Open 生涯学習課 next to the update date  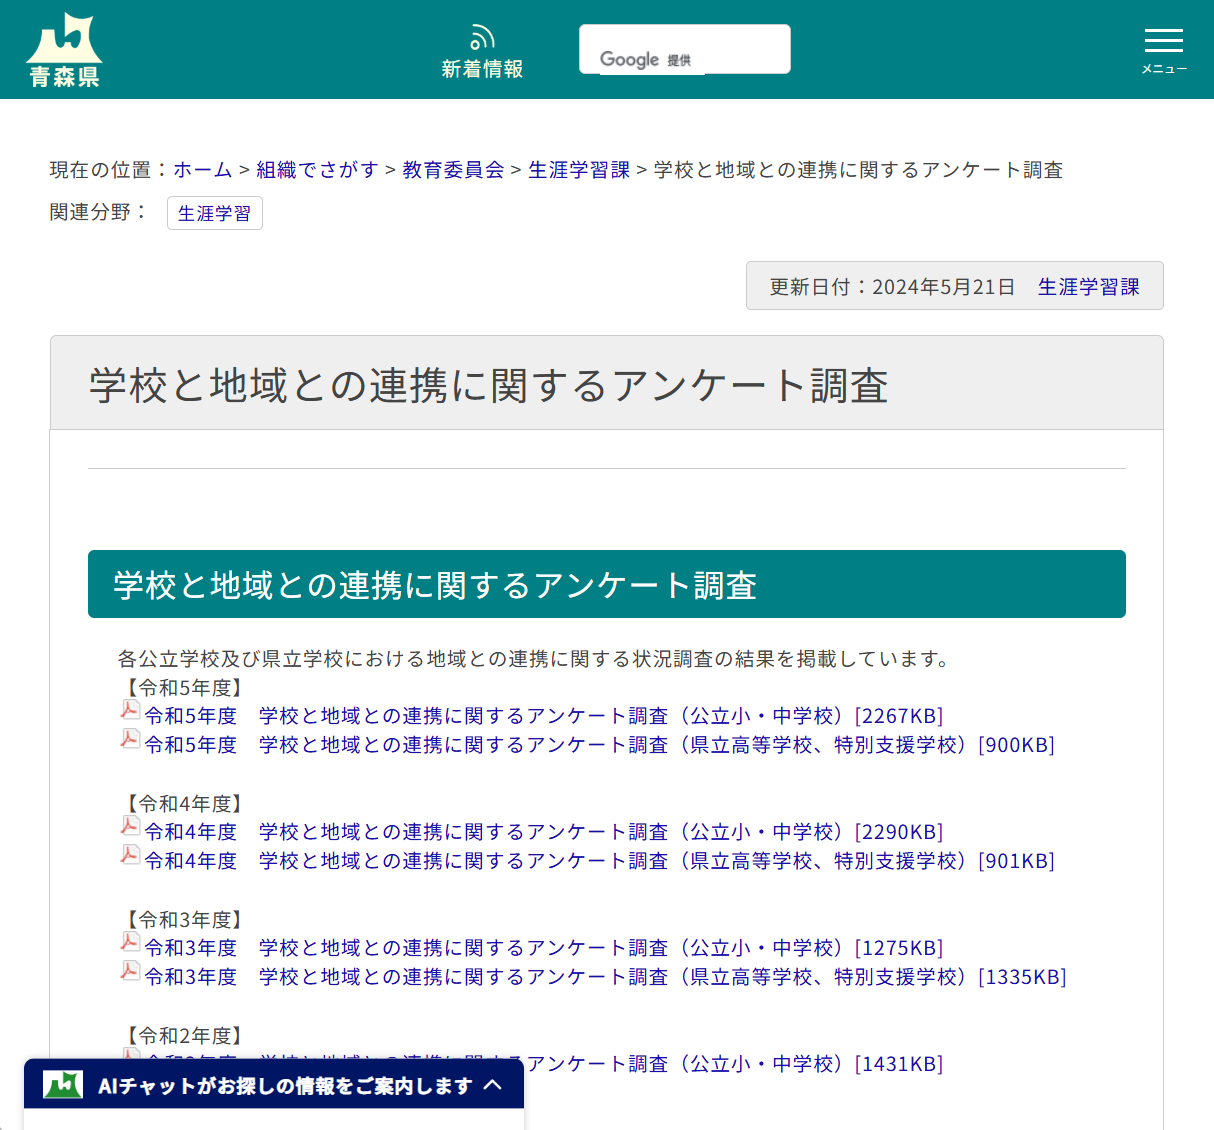(1090, 286)
